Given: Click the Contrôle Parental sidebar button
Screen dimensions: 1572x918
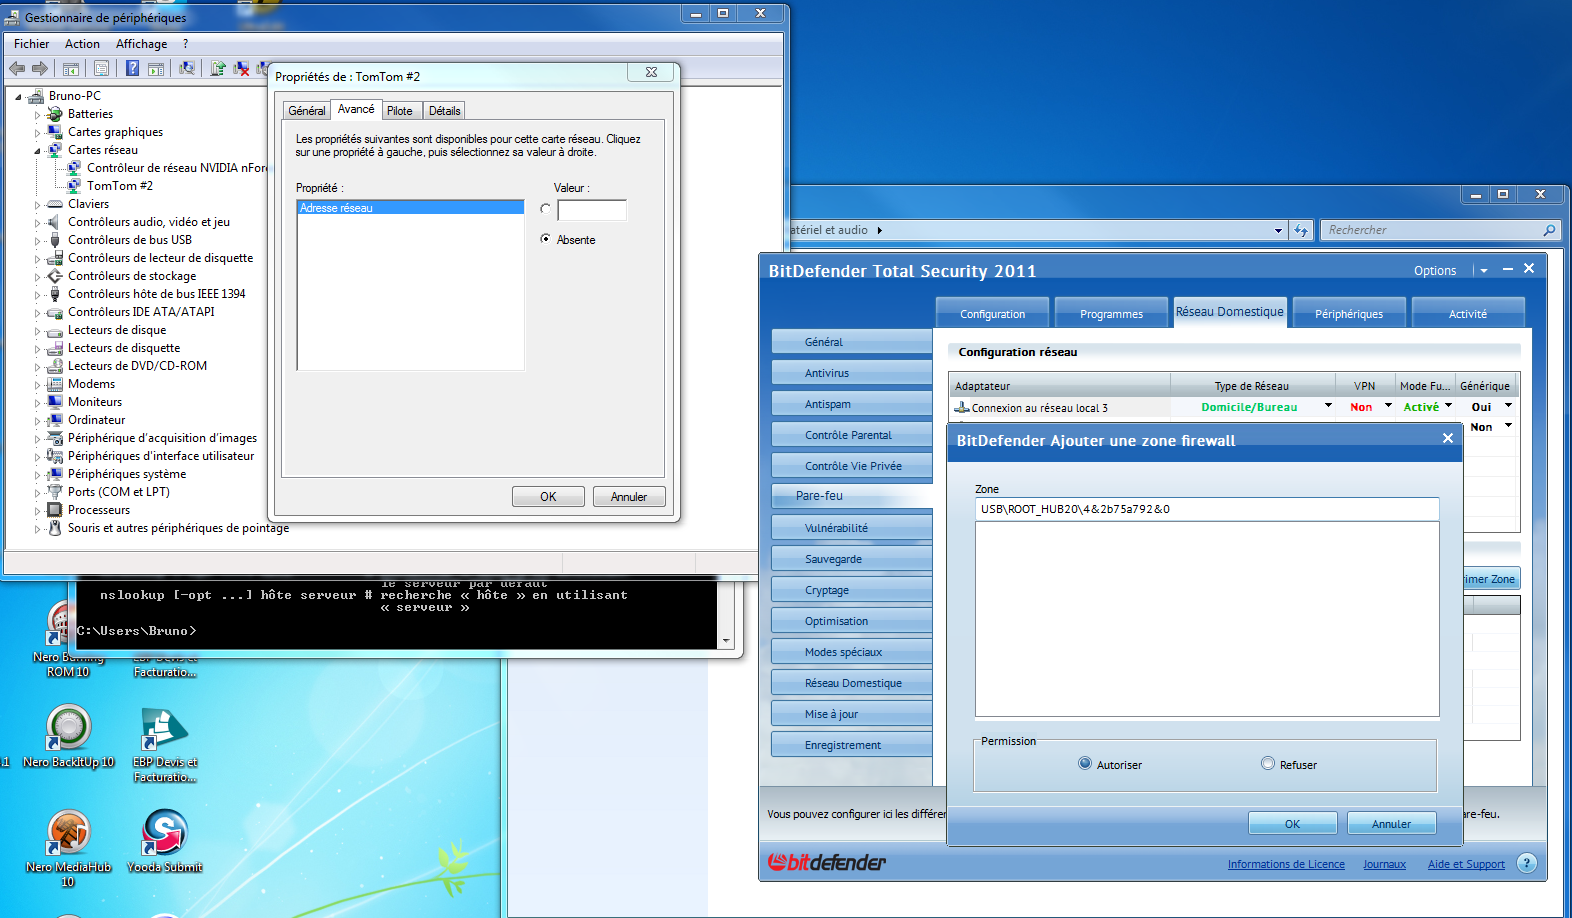Looking at the screenshot, I should [852, 434].
